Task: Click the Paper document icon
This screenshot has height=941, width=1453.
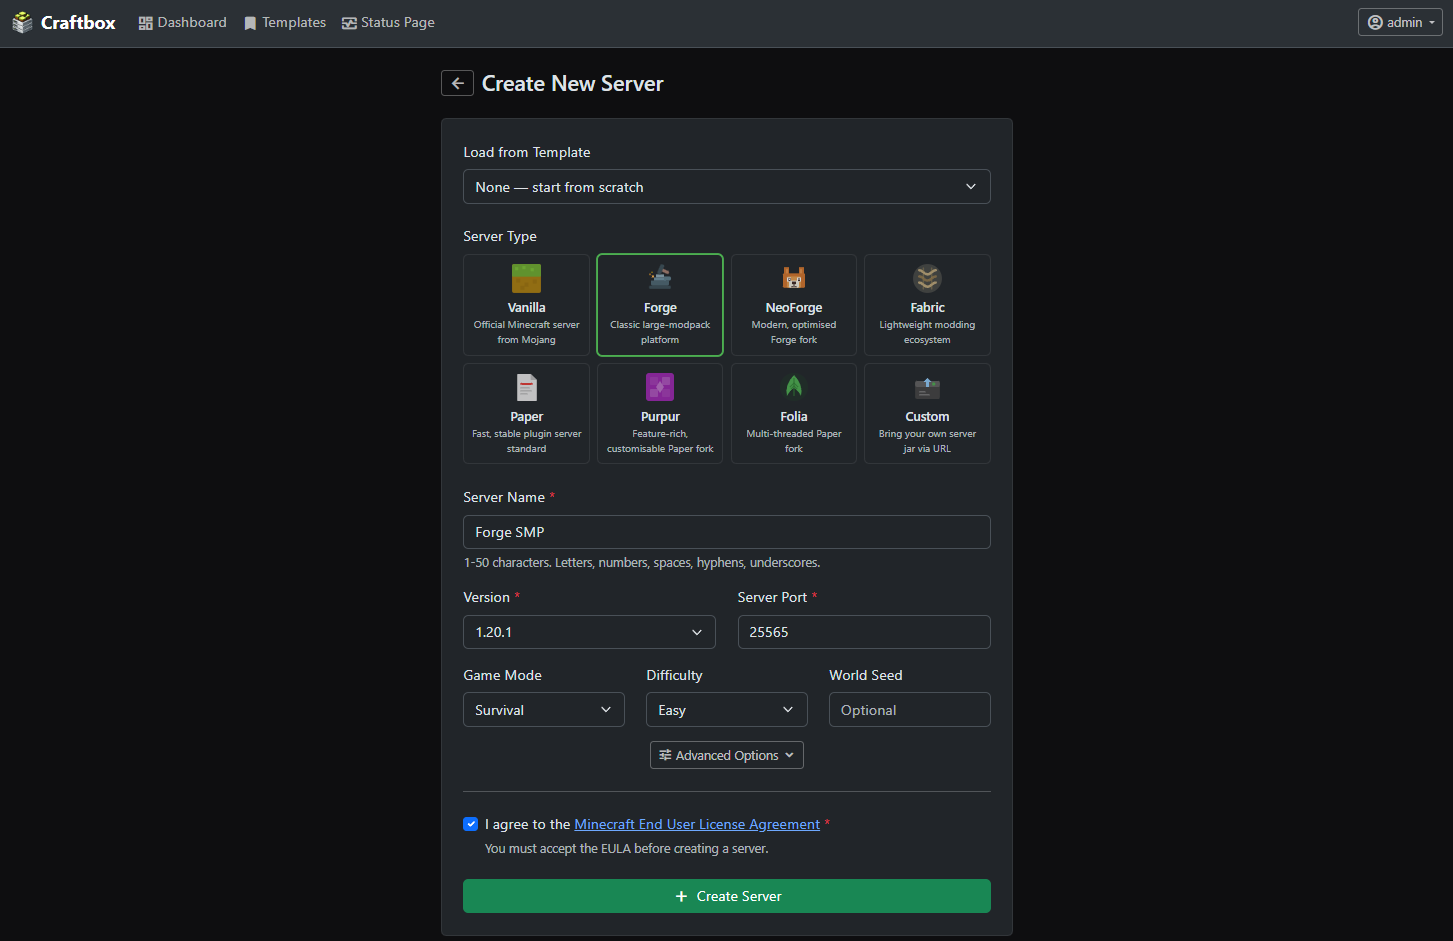Action: coord(526,387)
